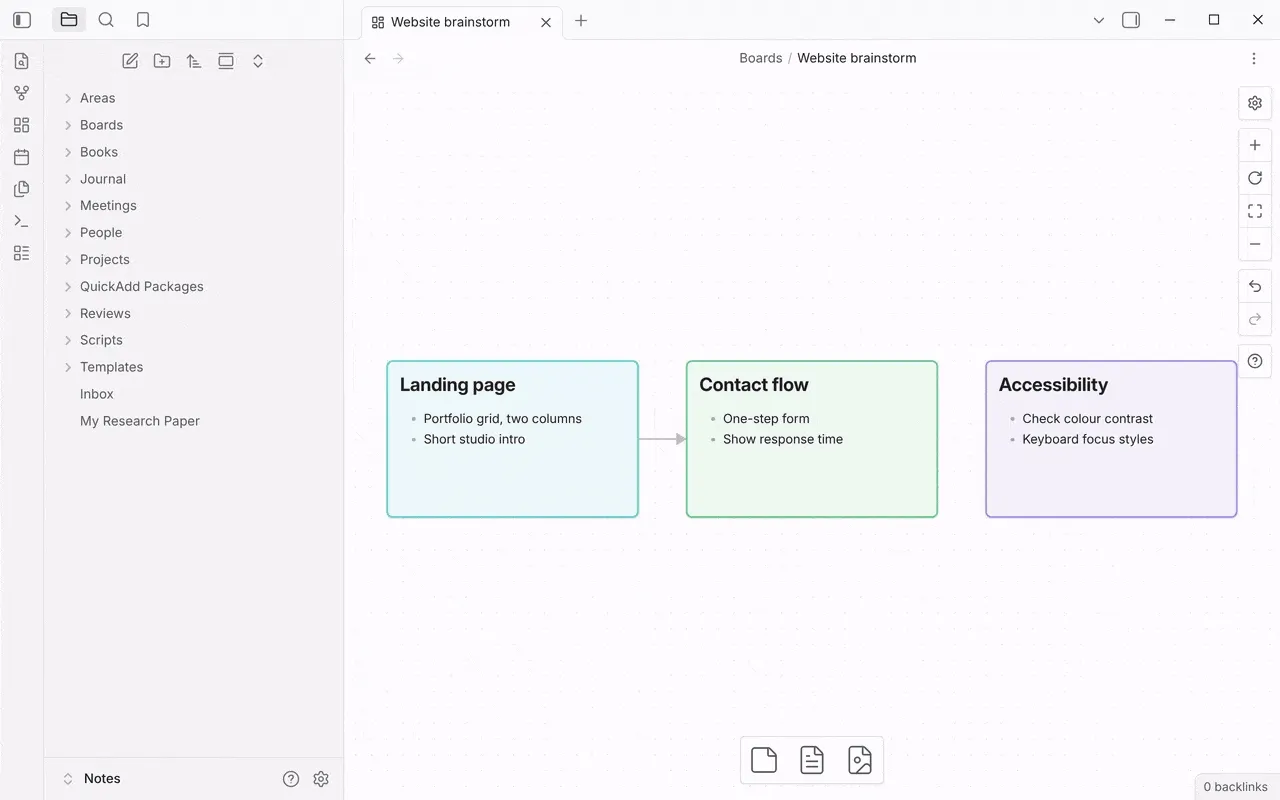Zoom out on the canvas
This screenshot has width=1280, height=800.
coord(1255,244)
